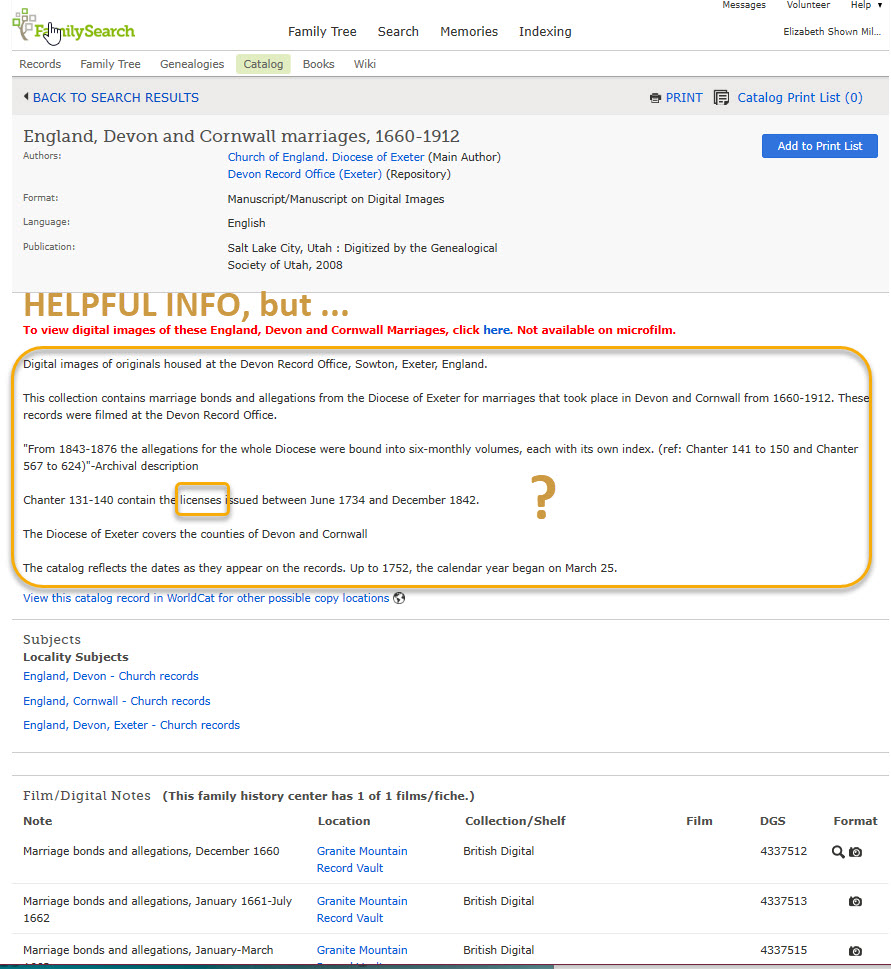
Task: Click the DGS number 4337515
Action: pos(783,950)
